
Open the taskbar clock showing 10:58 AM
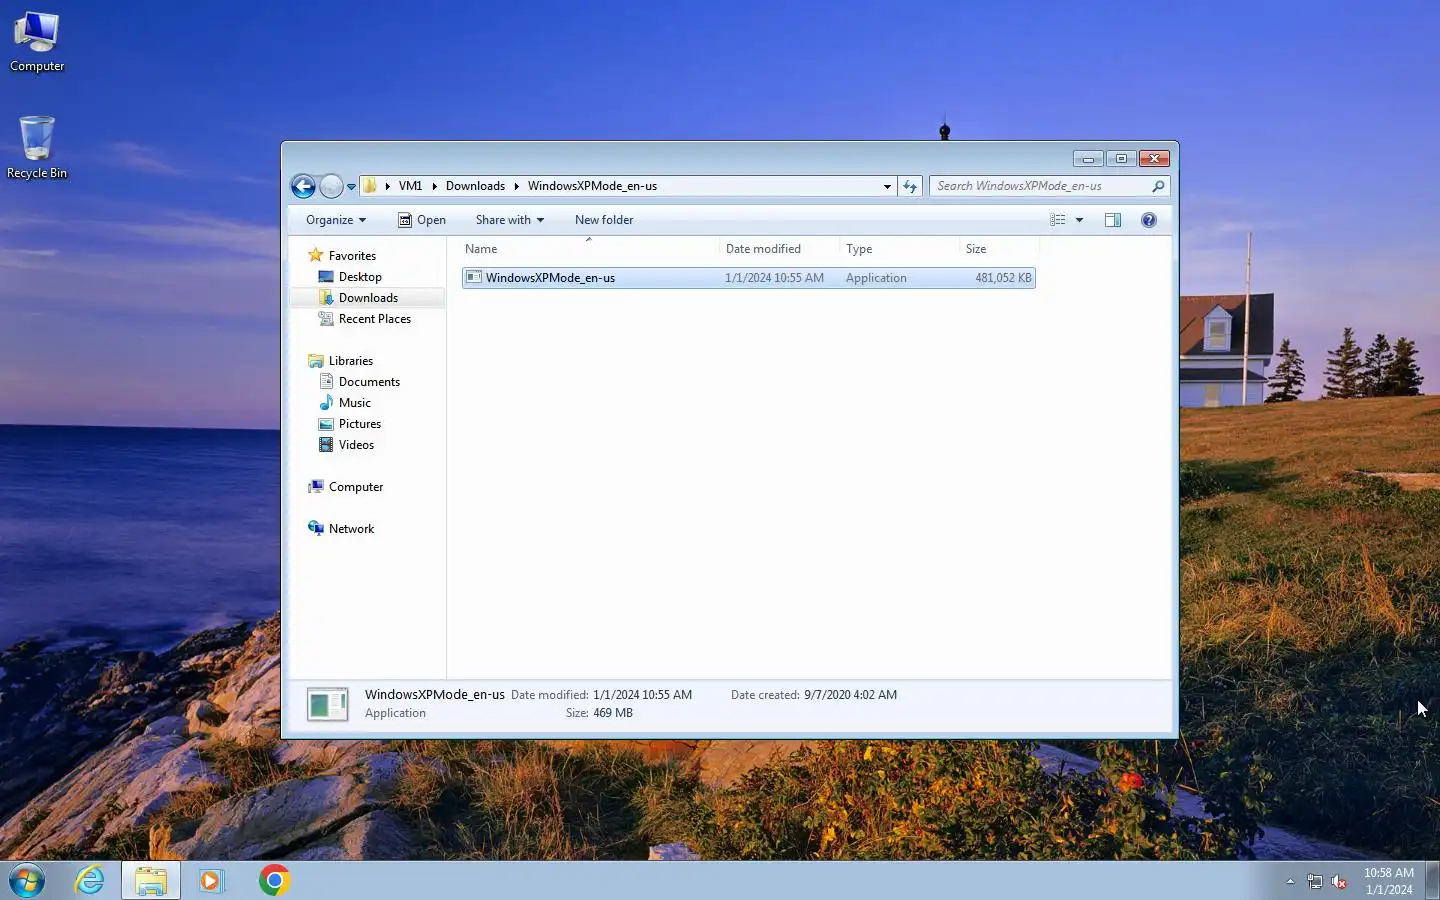point(1389,881)
